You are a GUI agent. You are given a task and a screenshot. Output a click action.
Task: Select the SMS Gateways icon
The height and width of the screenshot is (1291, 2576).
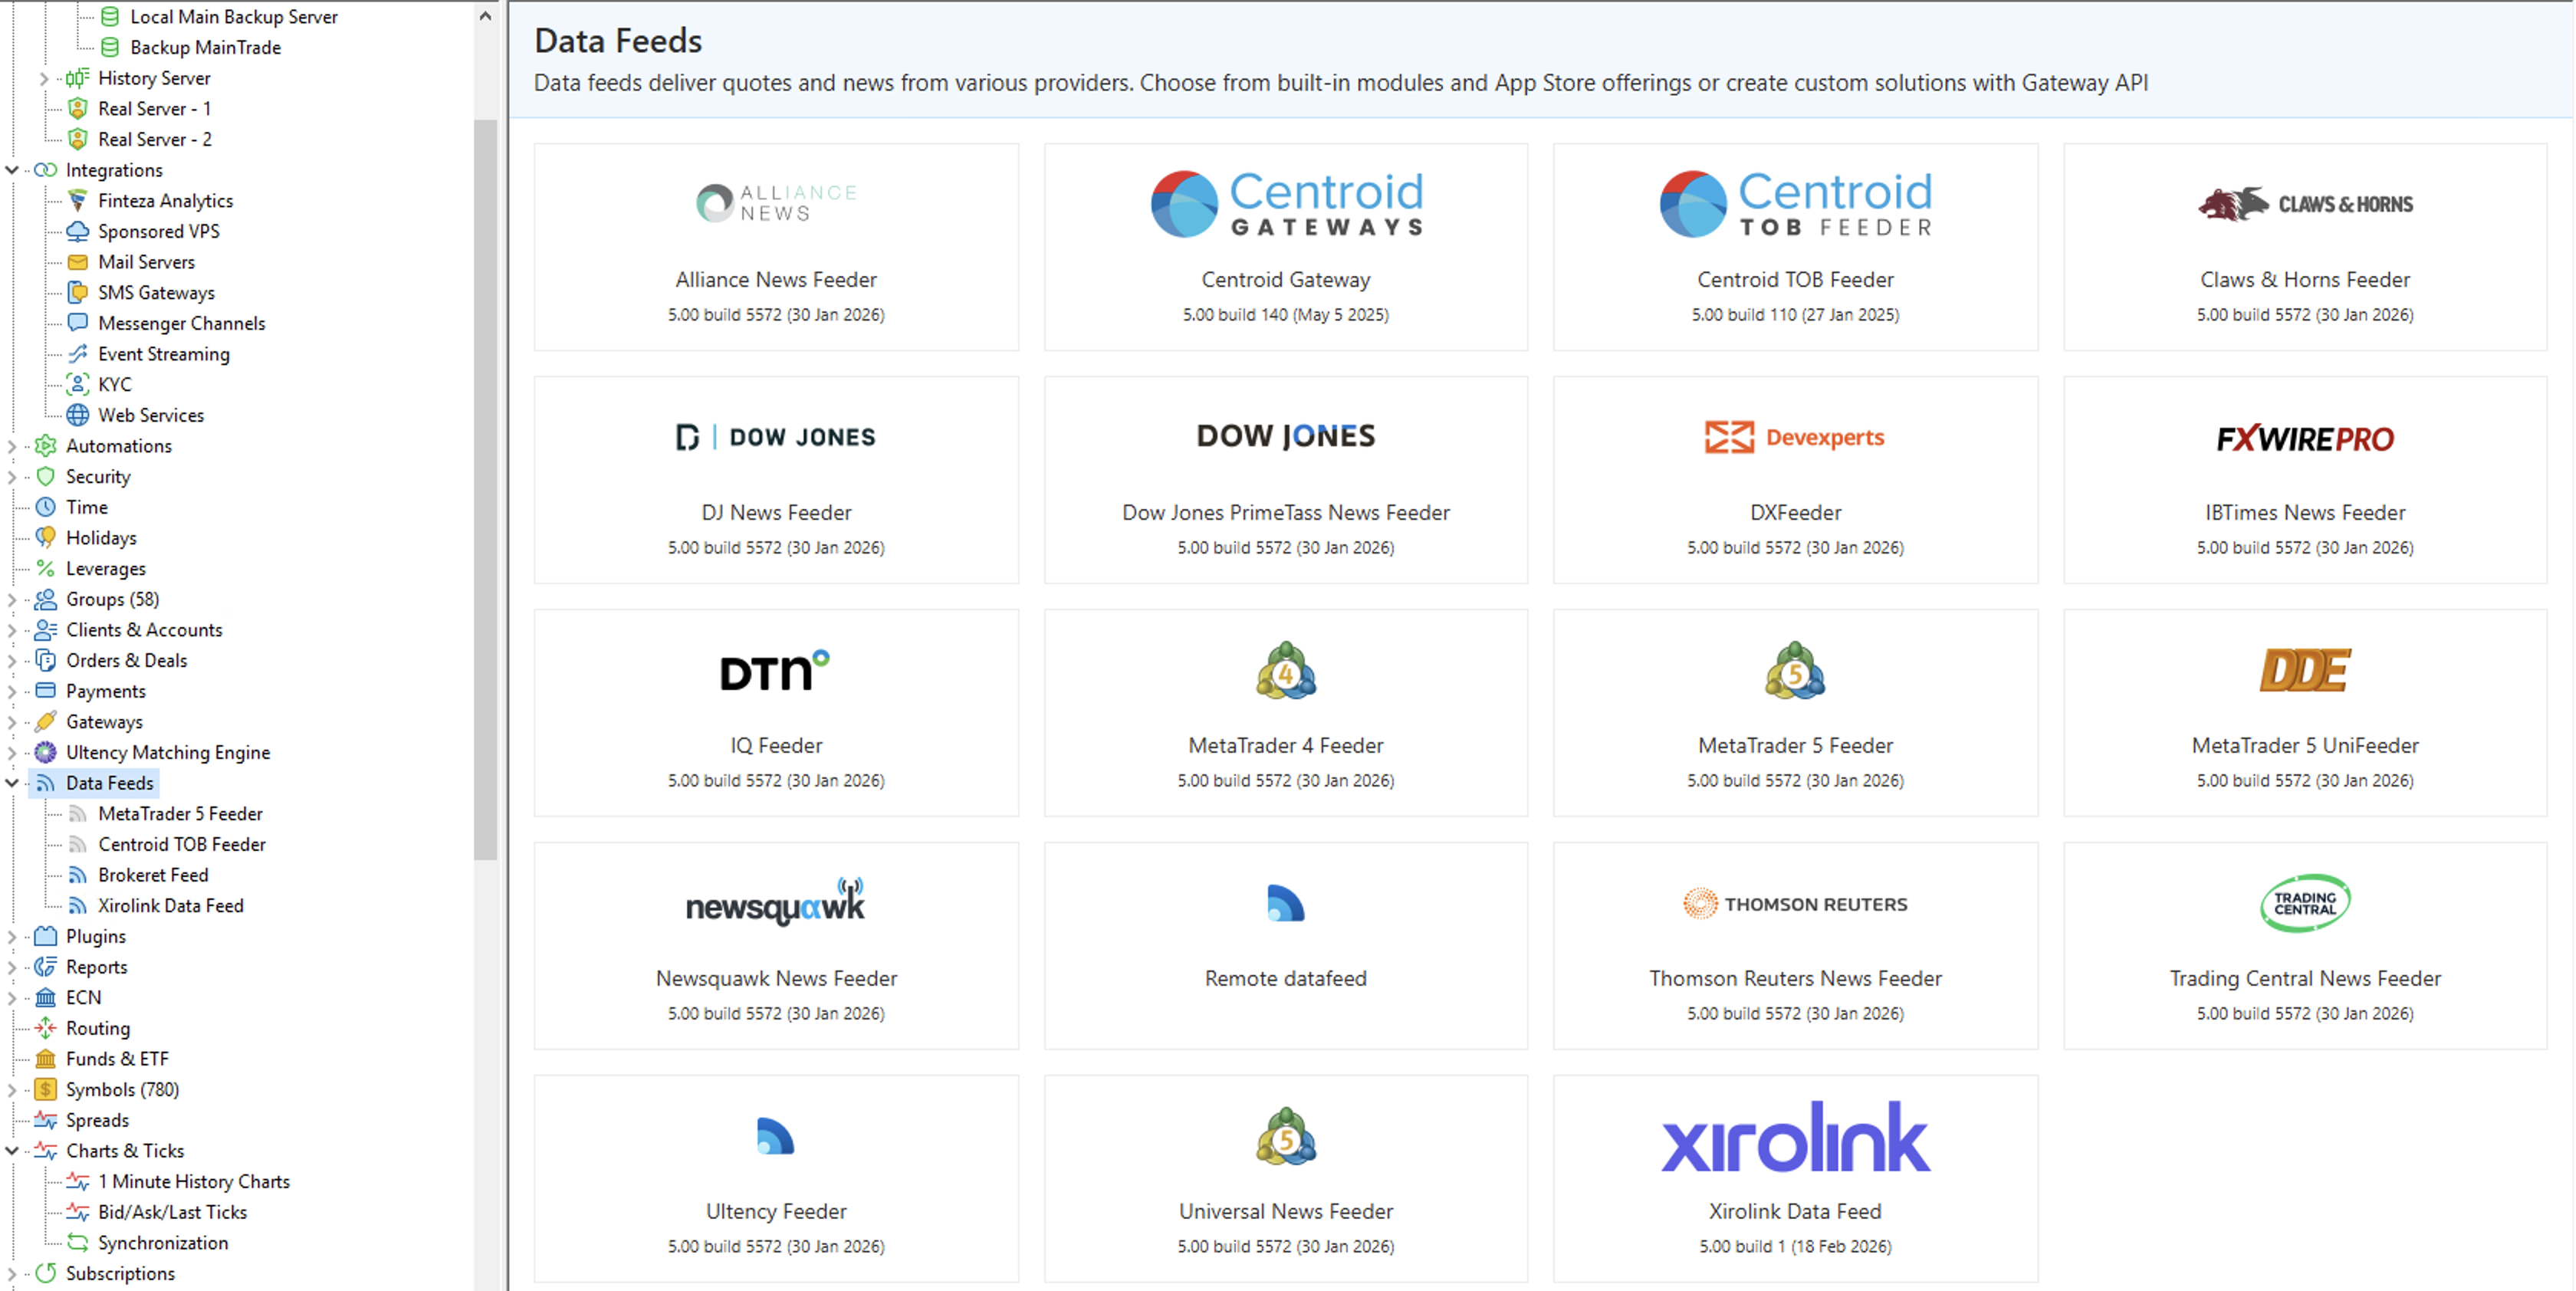[x=79, y=292]
